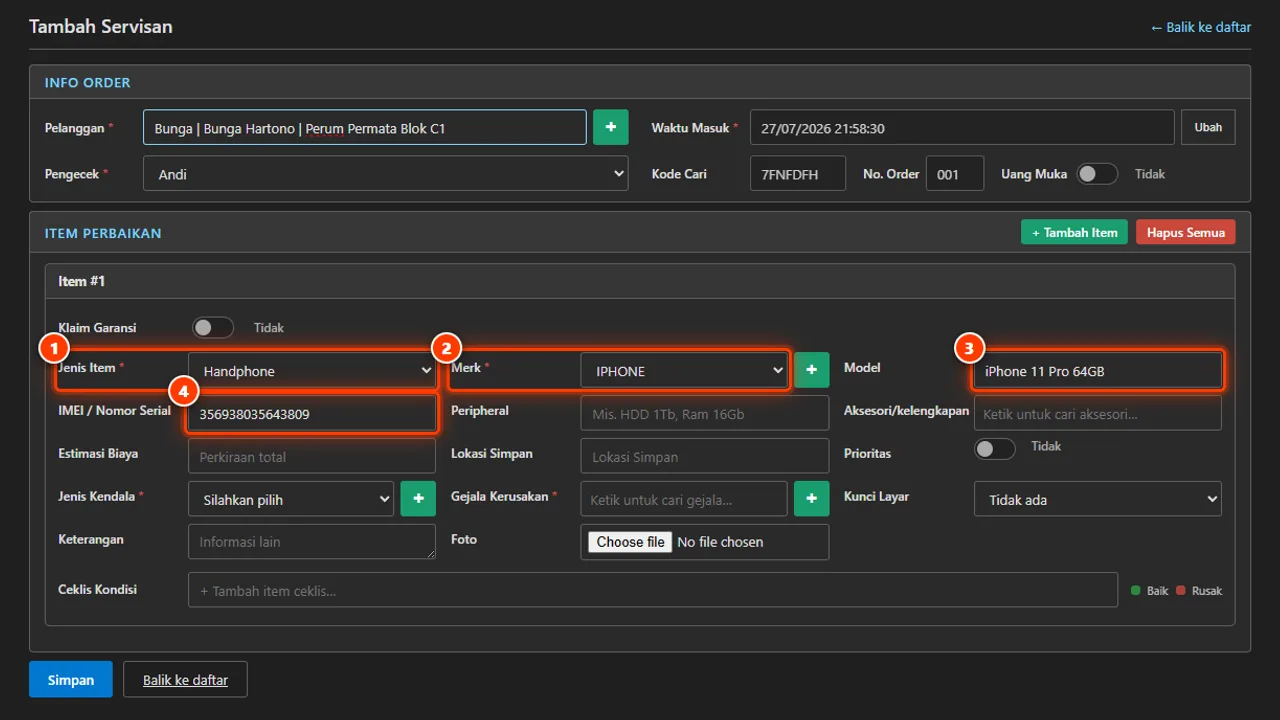
Task: Expand the Kunci Layar dropdown
Action: click(1098, 499)
